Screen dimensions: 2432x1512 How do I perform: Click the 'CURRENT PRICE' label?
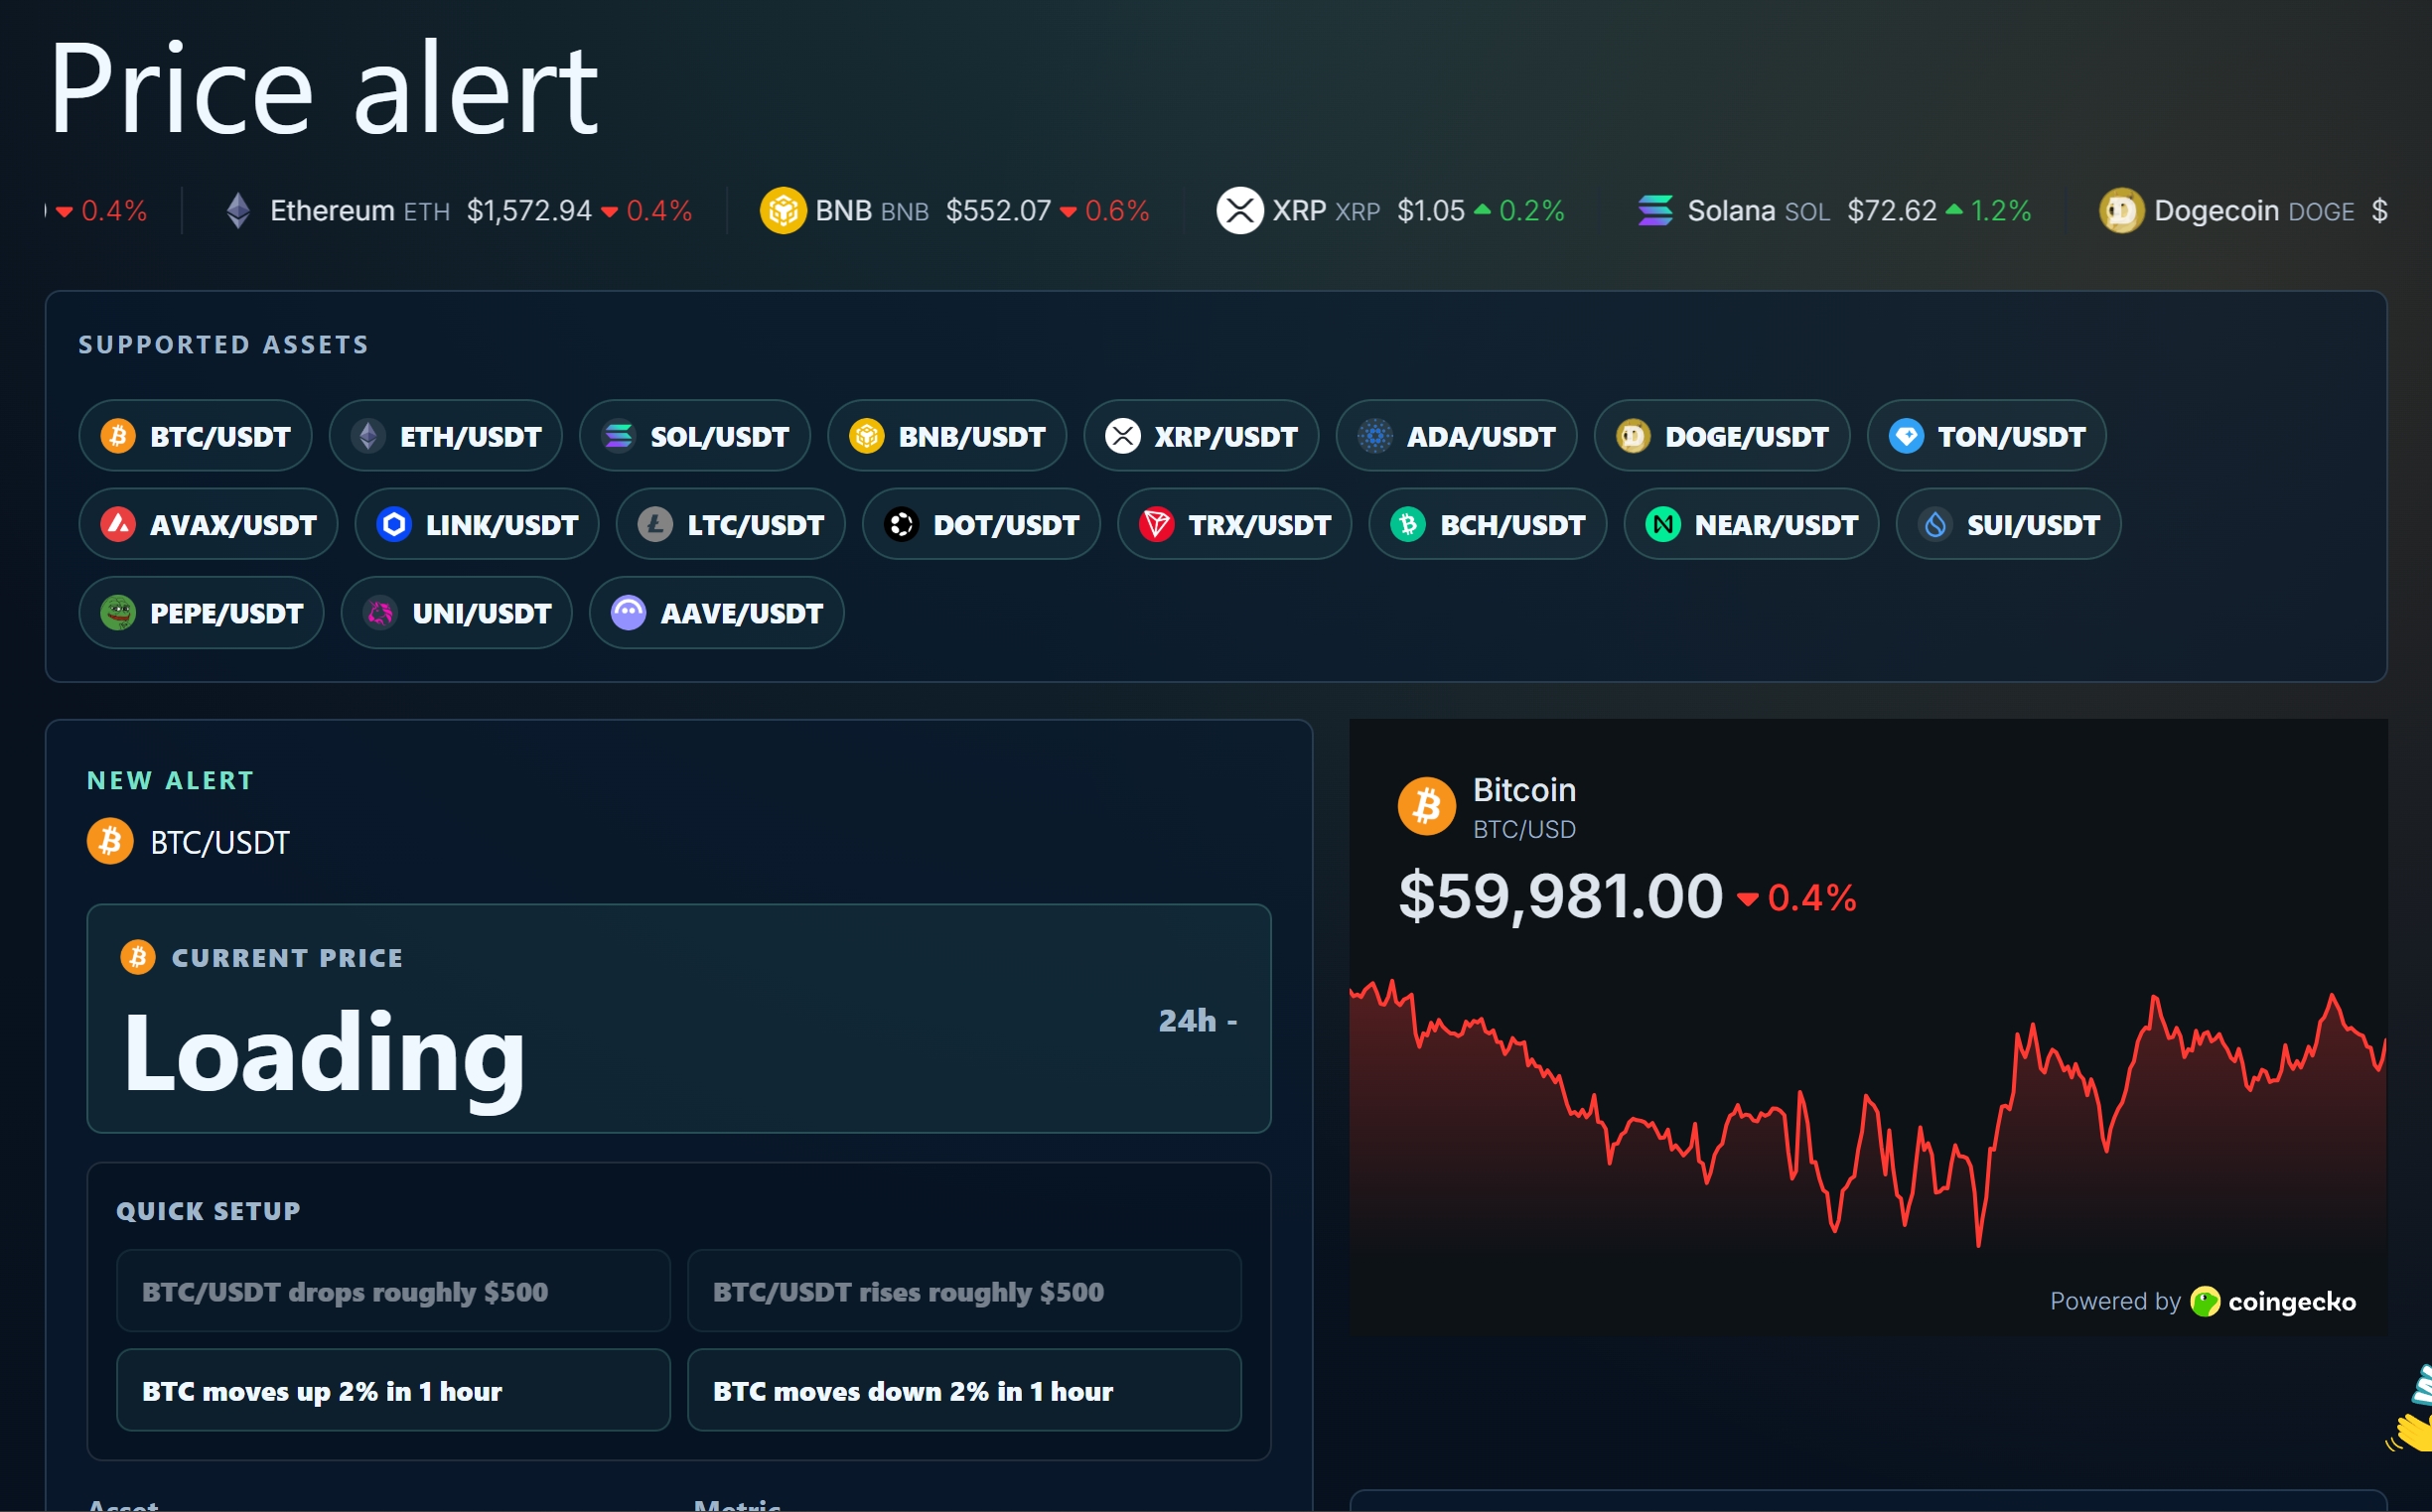(288, 958)
